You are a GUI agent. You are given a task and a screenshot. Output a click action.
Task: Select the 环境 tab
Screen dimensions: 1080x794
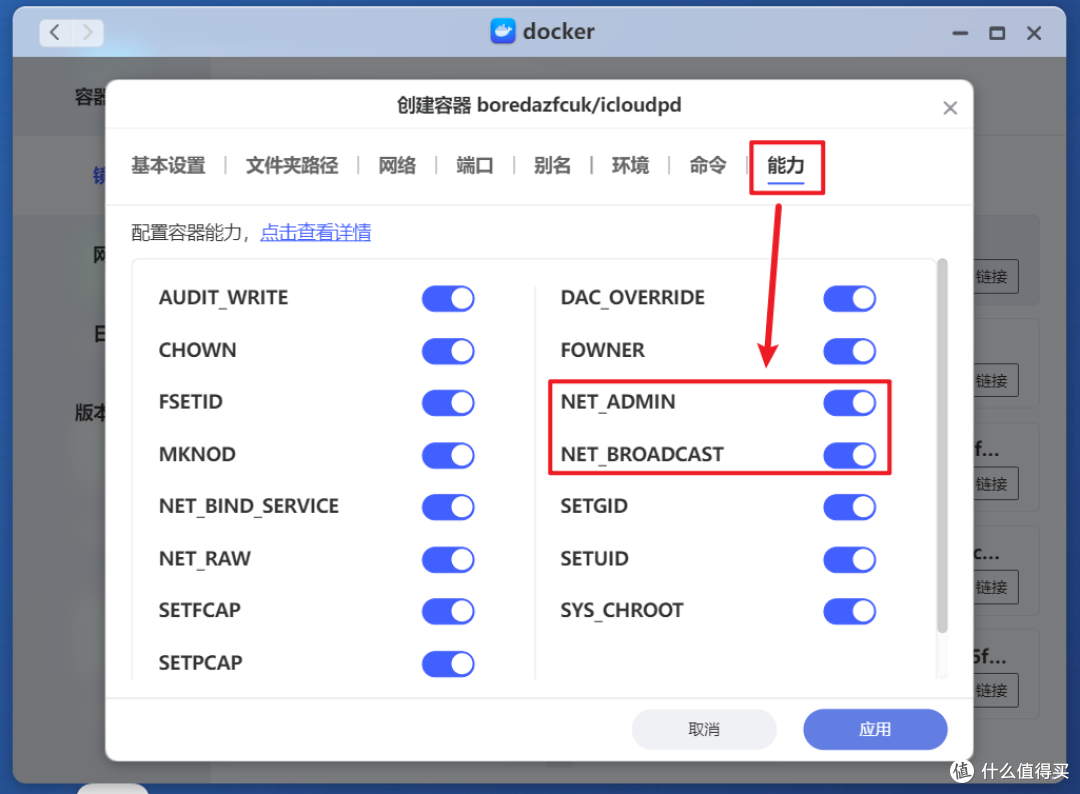(630, 166)
